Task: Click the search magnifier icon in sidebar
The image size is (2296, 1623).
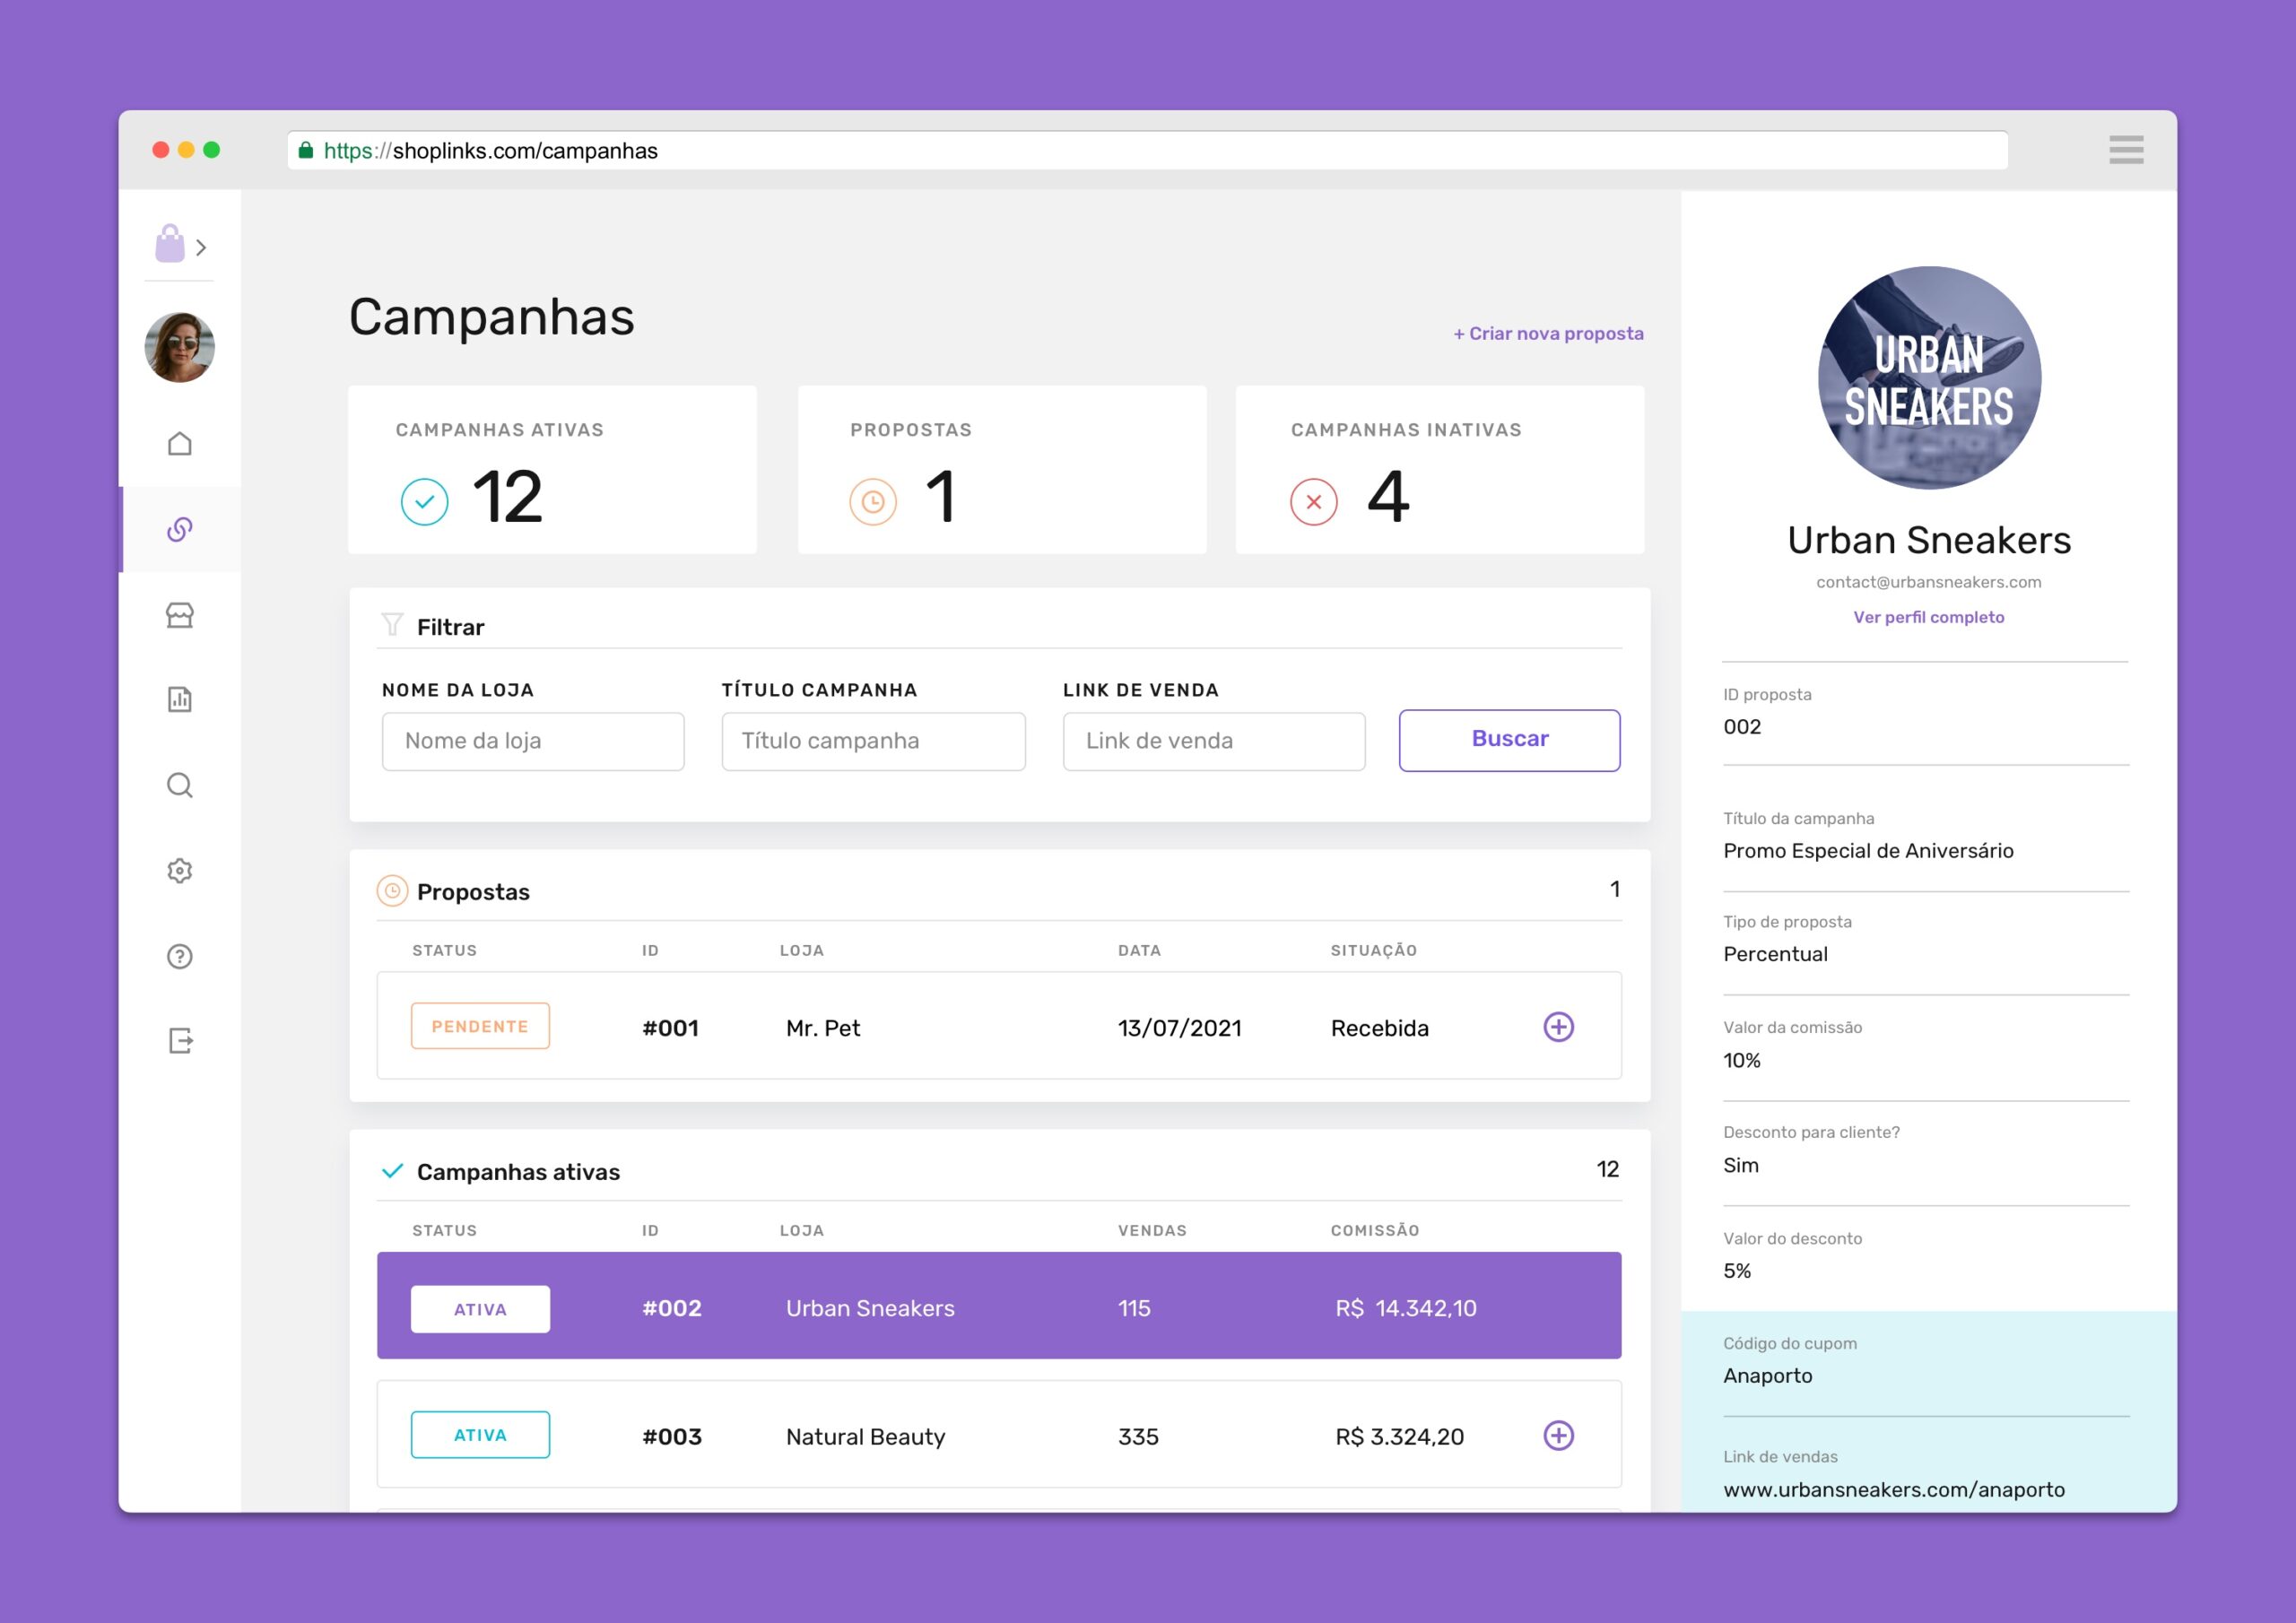Action: click(180, 785)
